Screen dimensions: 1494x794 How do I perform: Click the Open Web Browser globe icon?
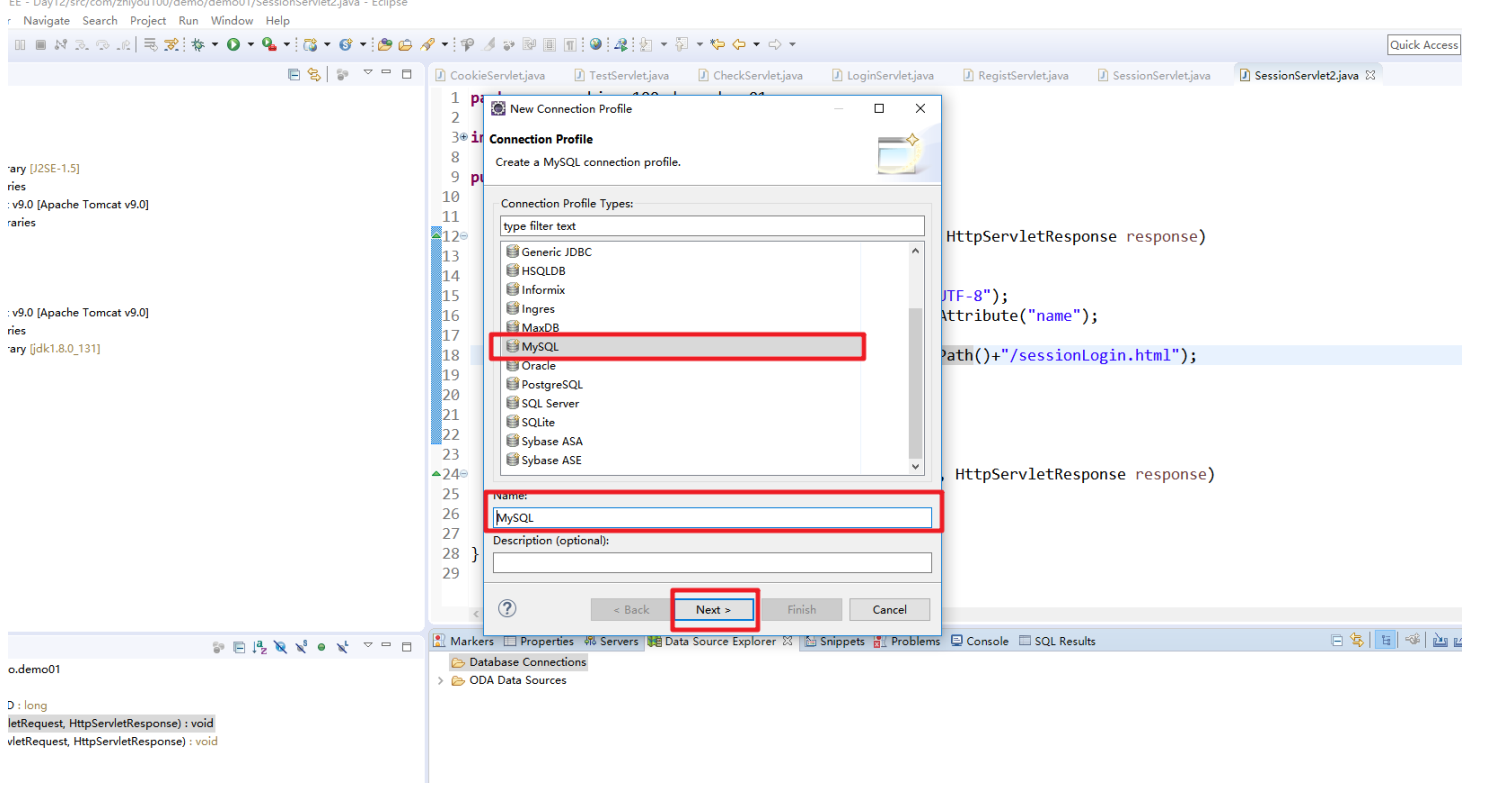[595, 44]
